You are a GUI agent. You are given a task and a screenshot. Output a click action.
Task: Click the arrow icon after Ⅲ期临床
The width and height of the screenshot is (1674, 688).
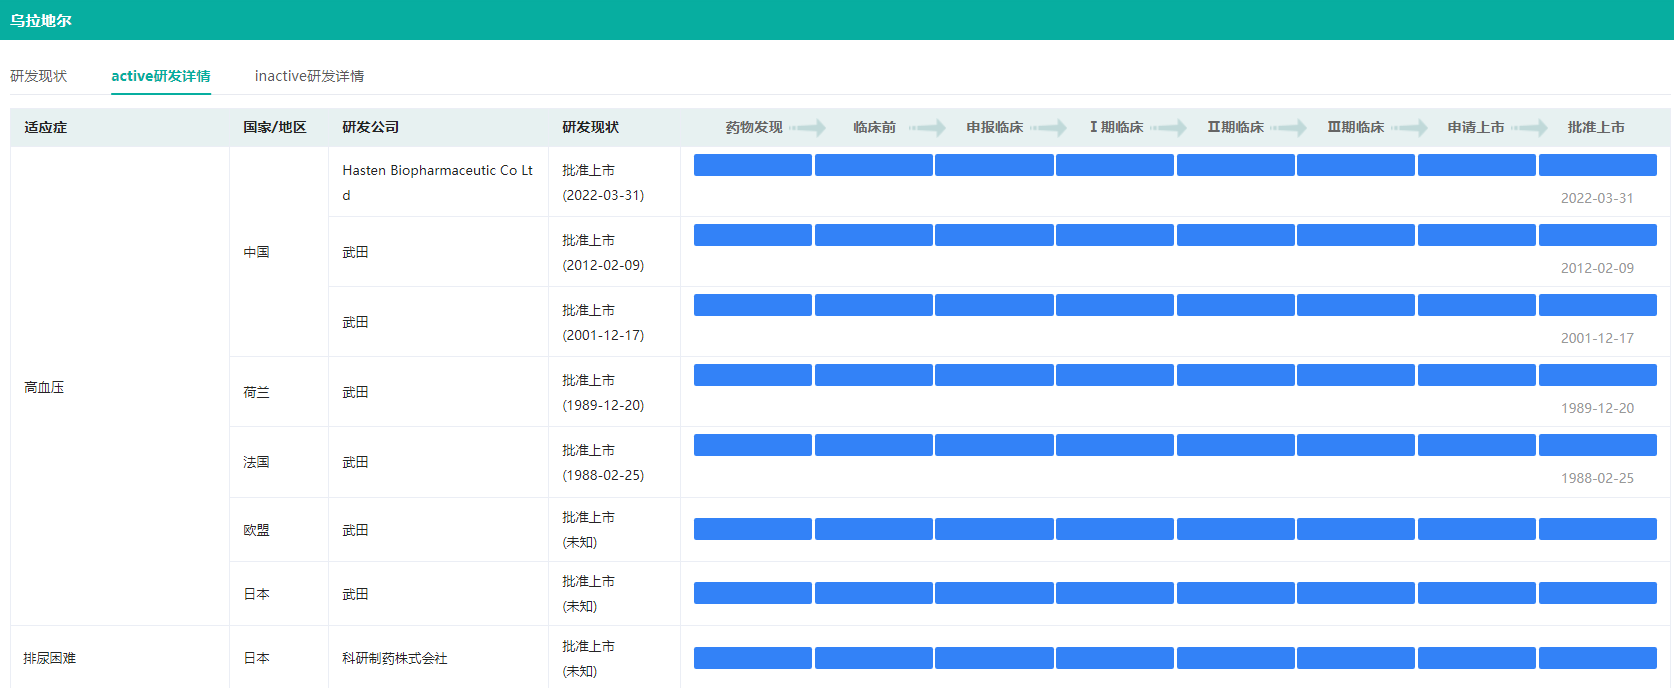1409,128
